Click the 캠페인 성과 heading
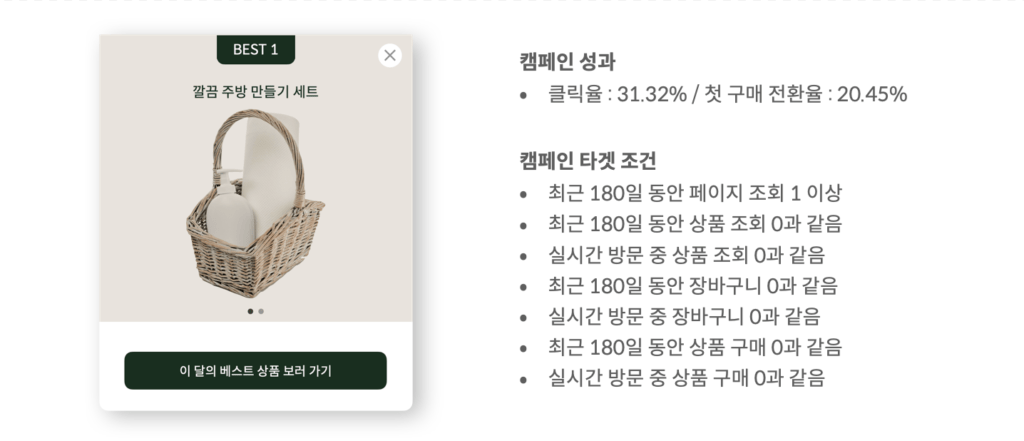Viewport: 1024px width, 441px height. [568, 61]
